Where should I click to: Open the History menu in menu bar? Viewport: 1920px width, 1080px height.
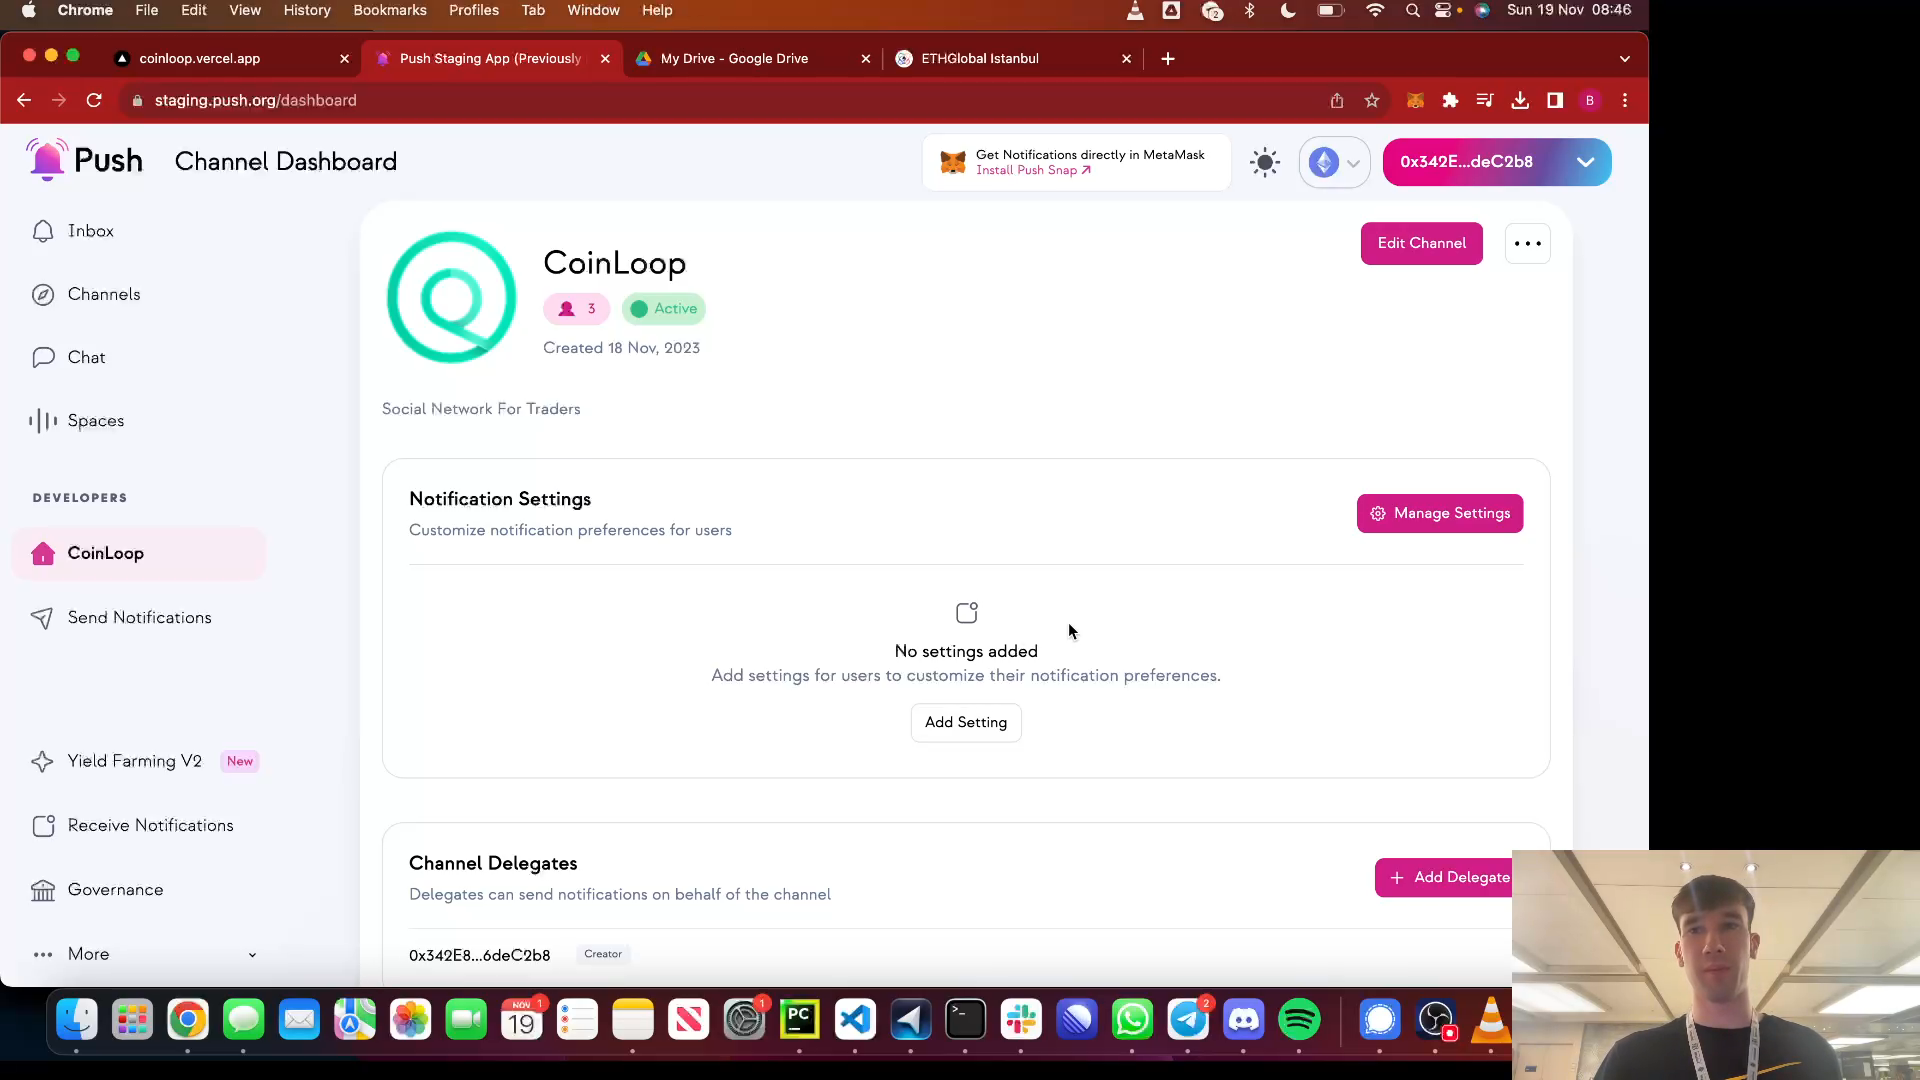click(307, 10)
